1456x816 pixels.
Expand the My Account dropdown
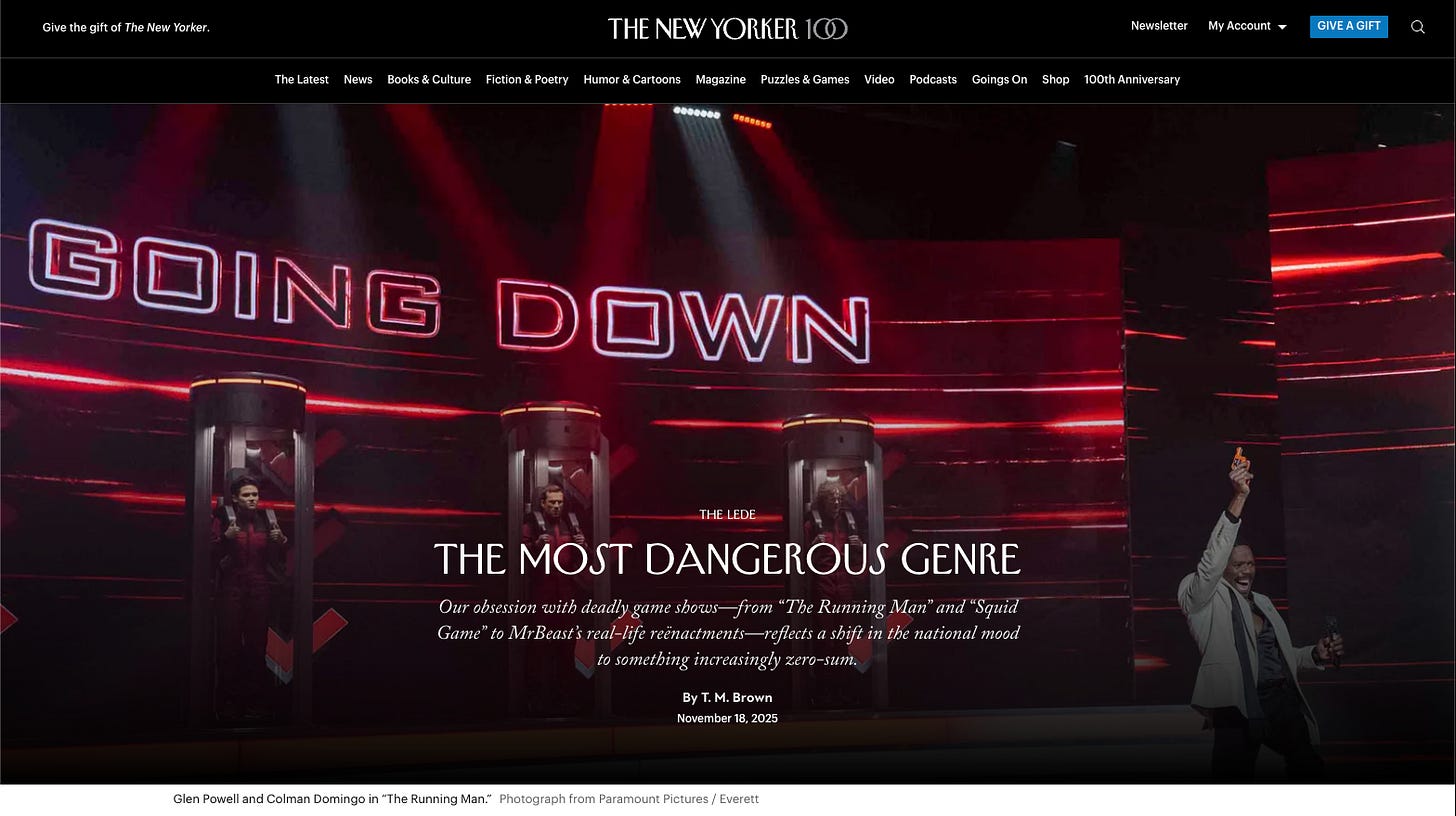coord(1247,26)
